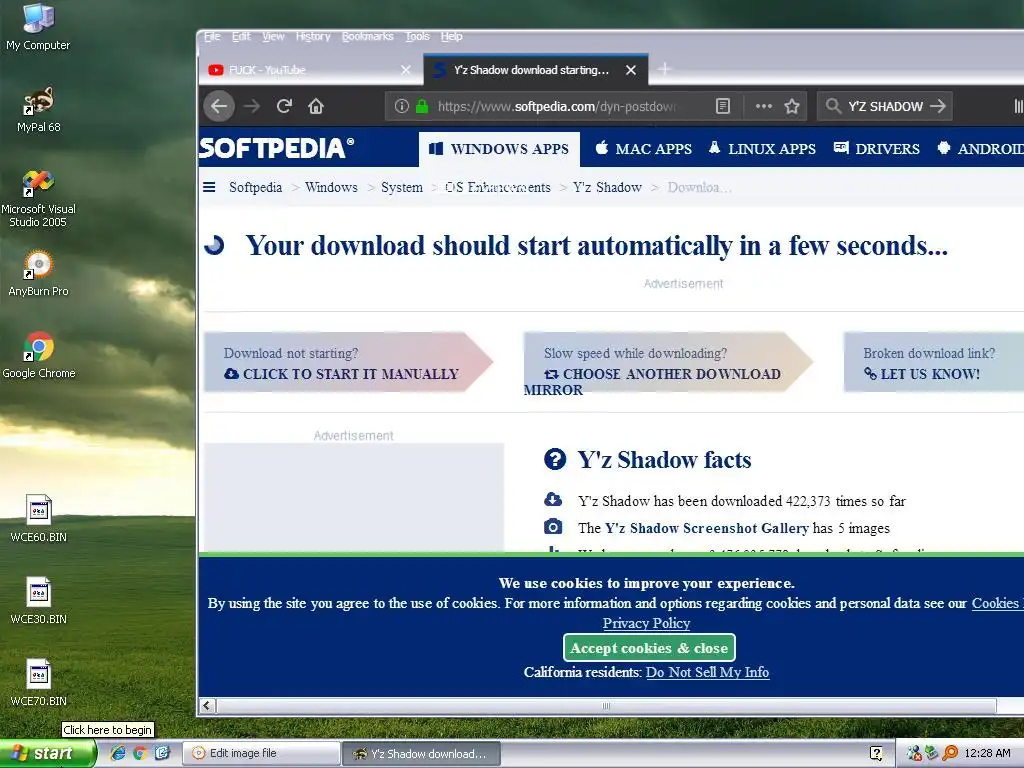Click Windows breadcrumb link
Image resolution: width=1024 pixels, height=768 pixels.
(x=331, y=187)
